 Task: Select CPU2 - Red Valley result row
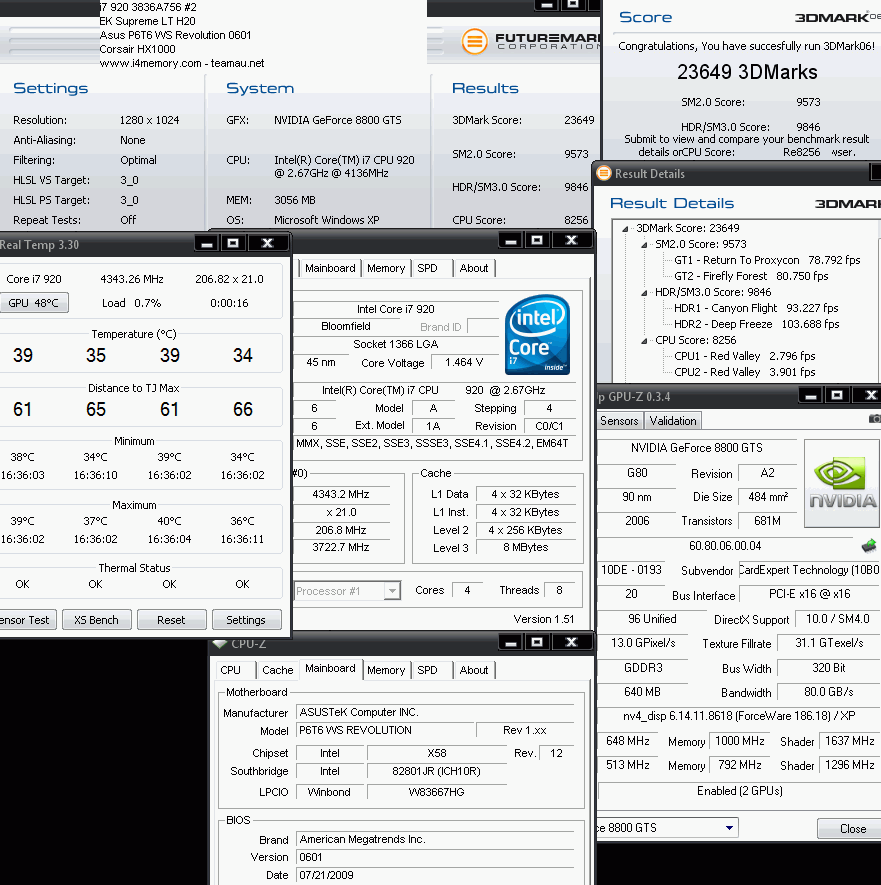point(745,372)
